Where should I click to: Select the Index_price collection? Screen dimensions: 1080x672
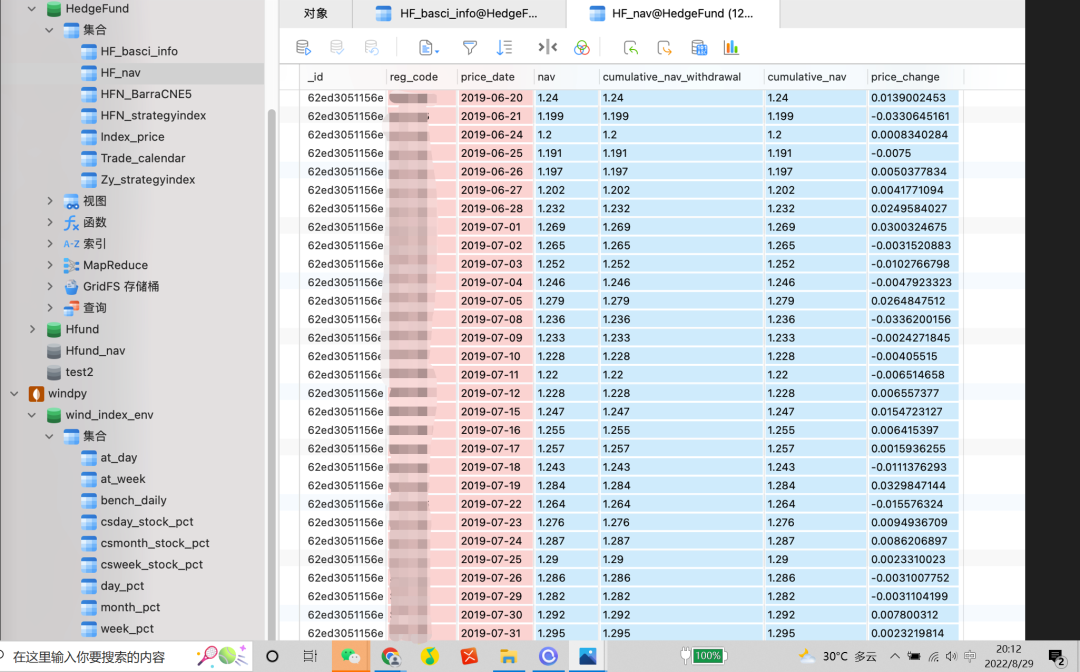(132, 136)
